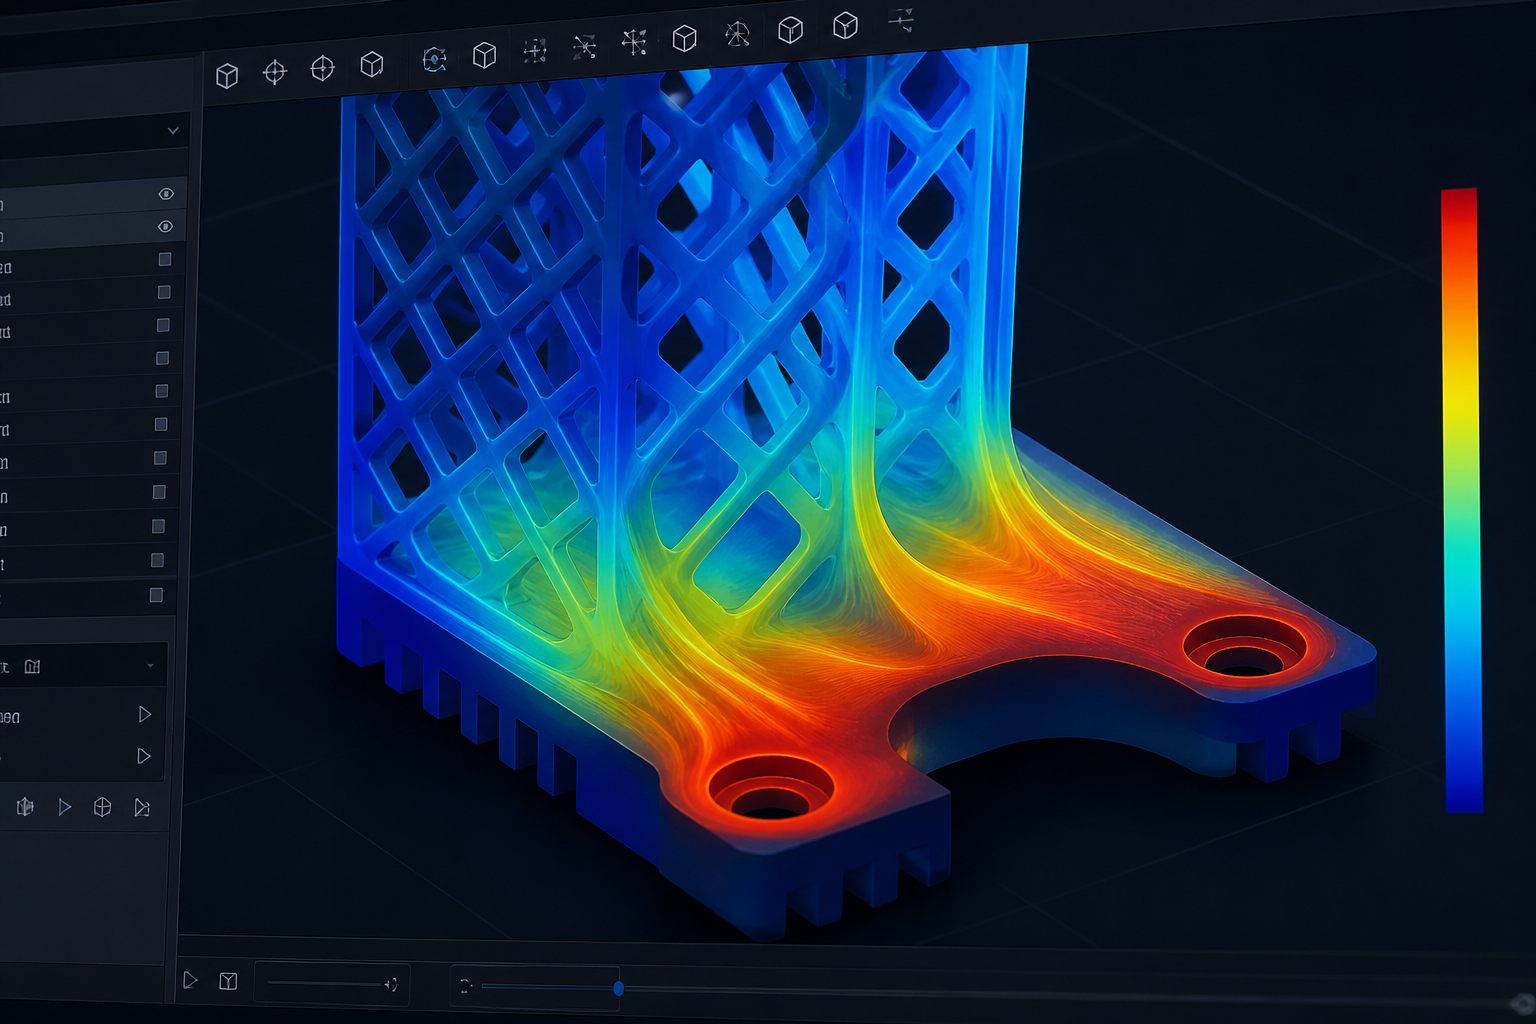The image size is (1536, 1024).
Task: Open small dropdown arrow in lower panel header
Action: 150,665
